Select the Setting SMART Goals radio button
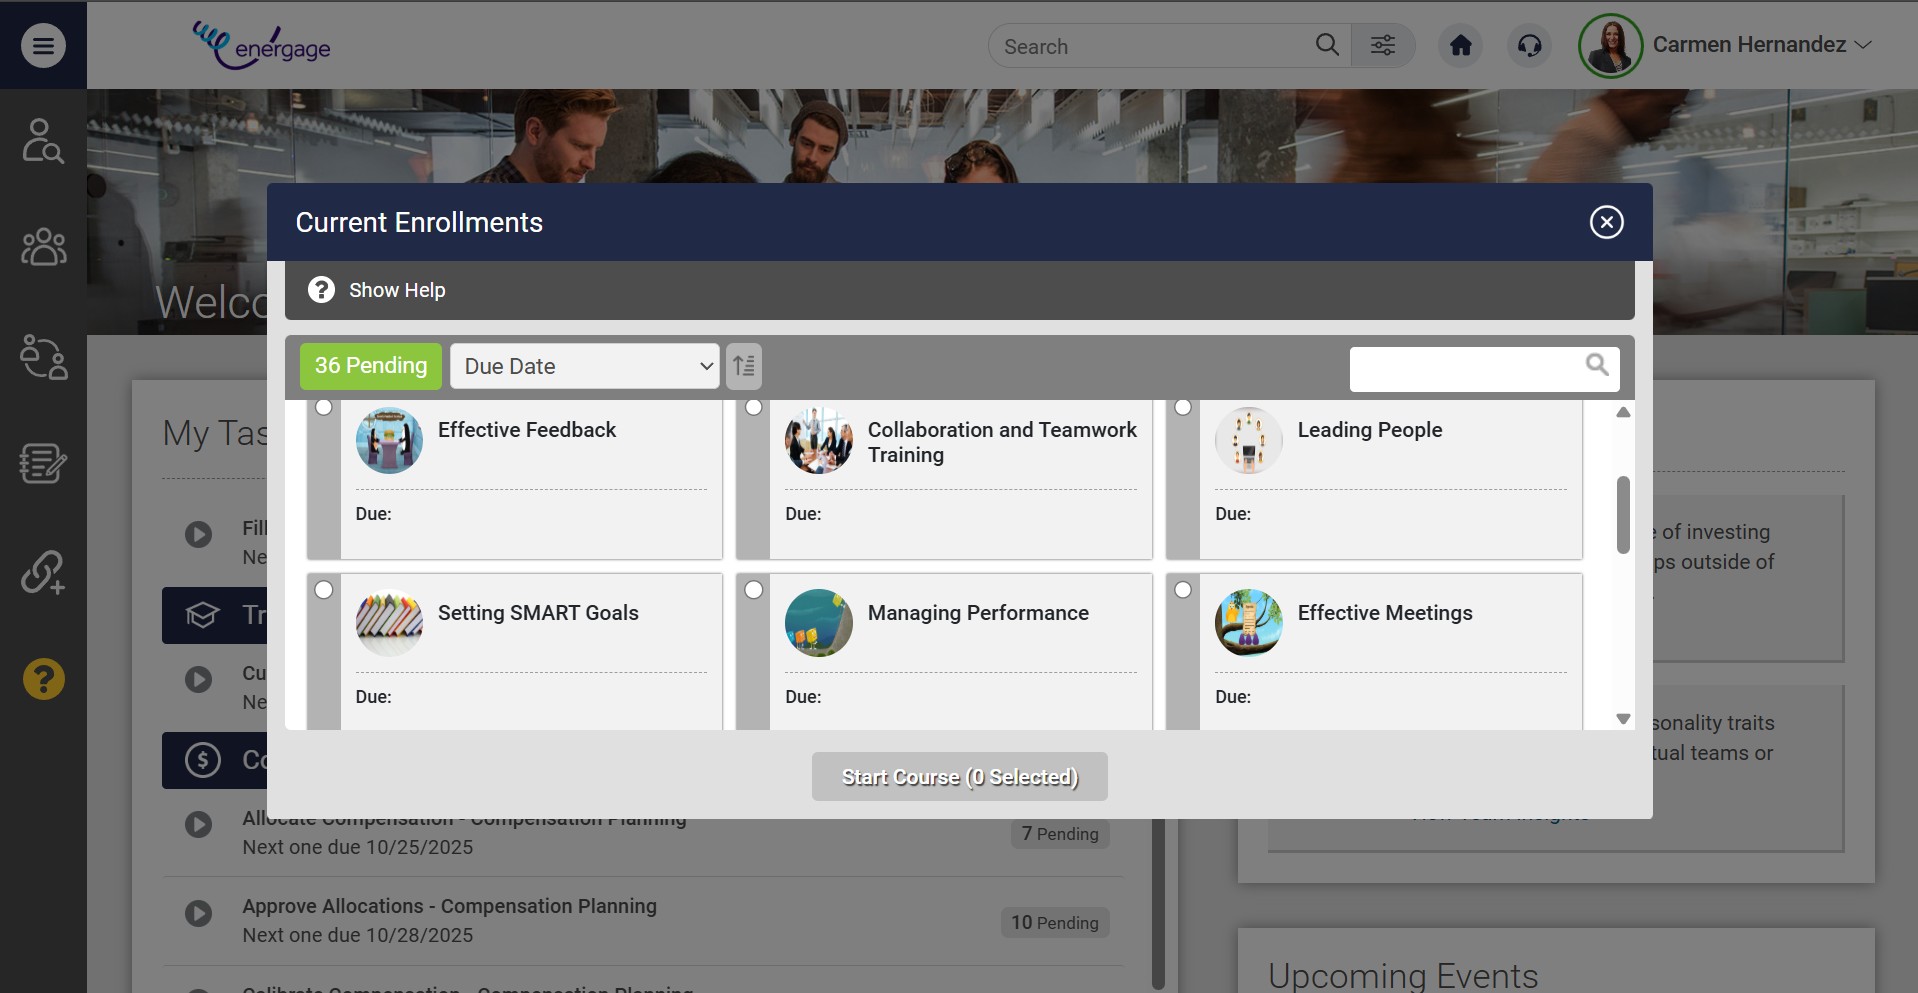Image resolution: width=1918 pixels, height=993 pixels. point(324,590)
